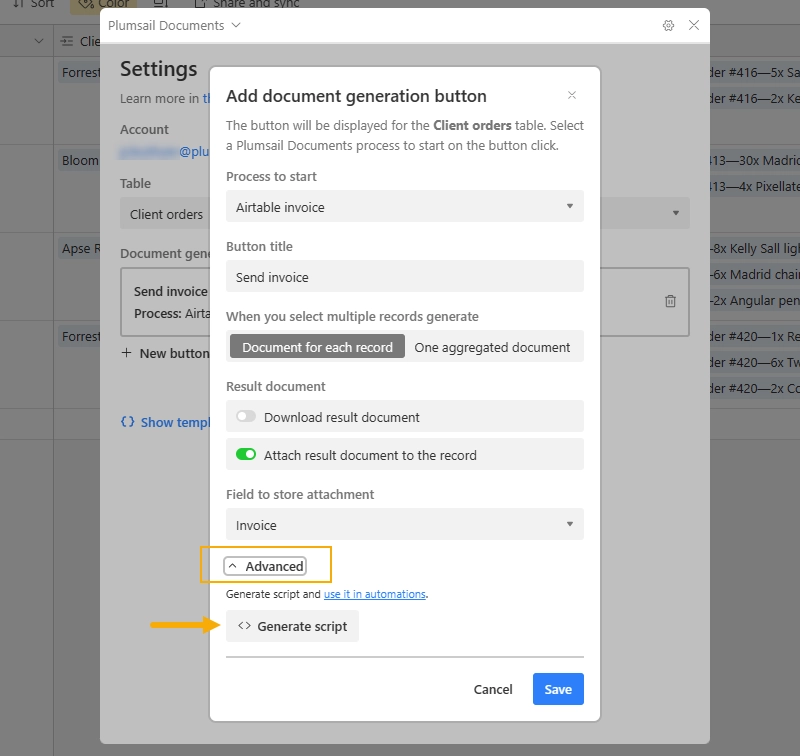Click Cancel in the dialog

pos(493,689)
